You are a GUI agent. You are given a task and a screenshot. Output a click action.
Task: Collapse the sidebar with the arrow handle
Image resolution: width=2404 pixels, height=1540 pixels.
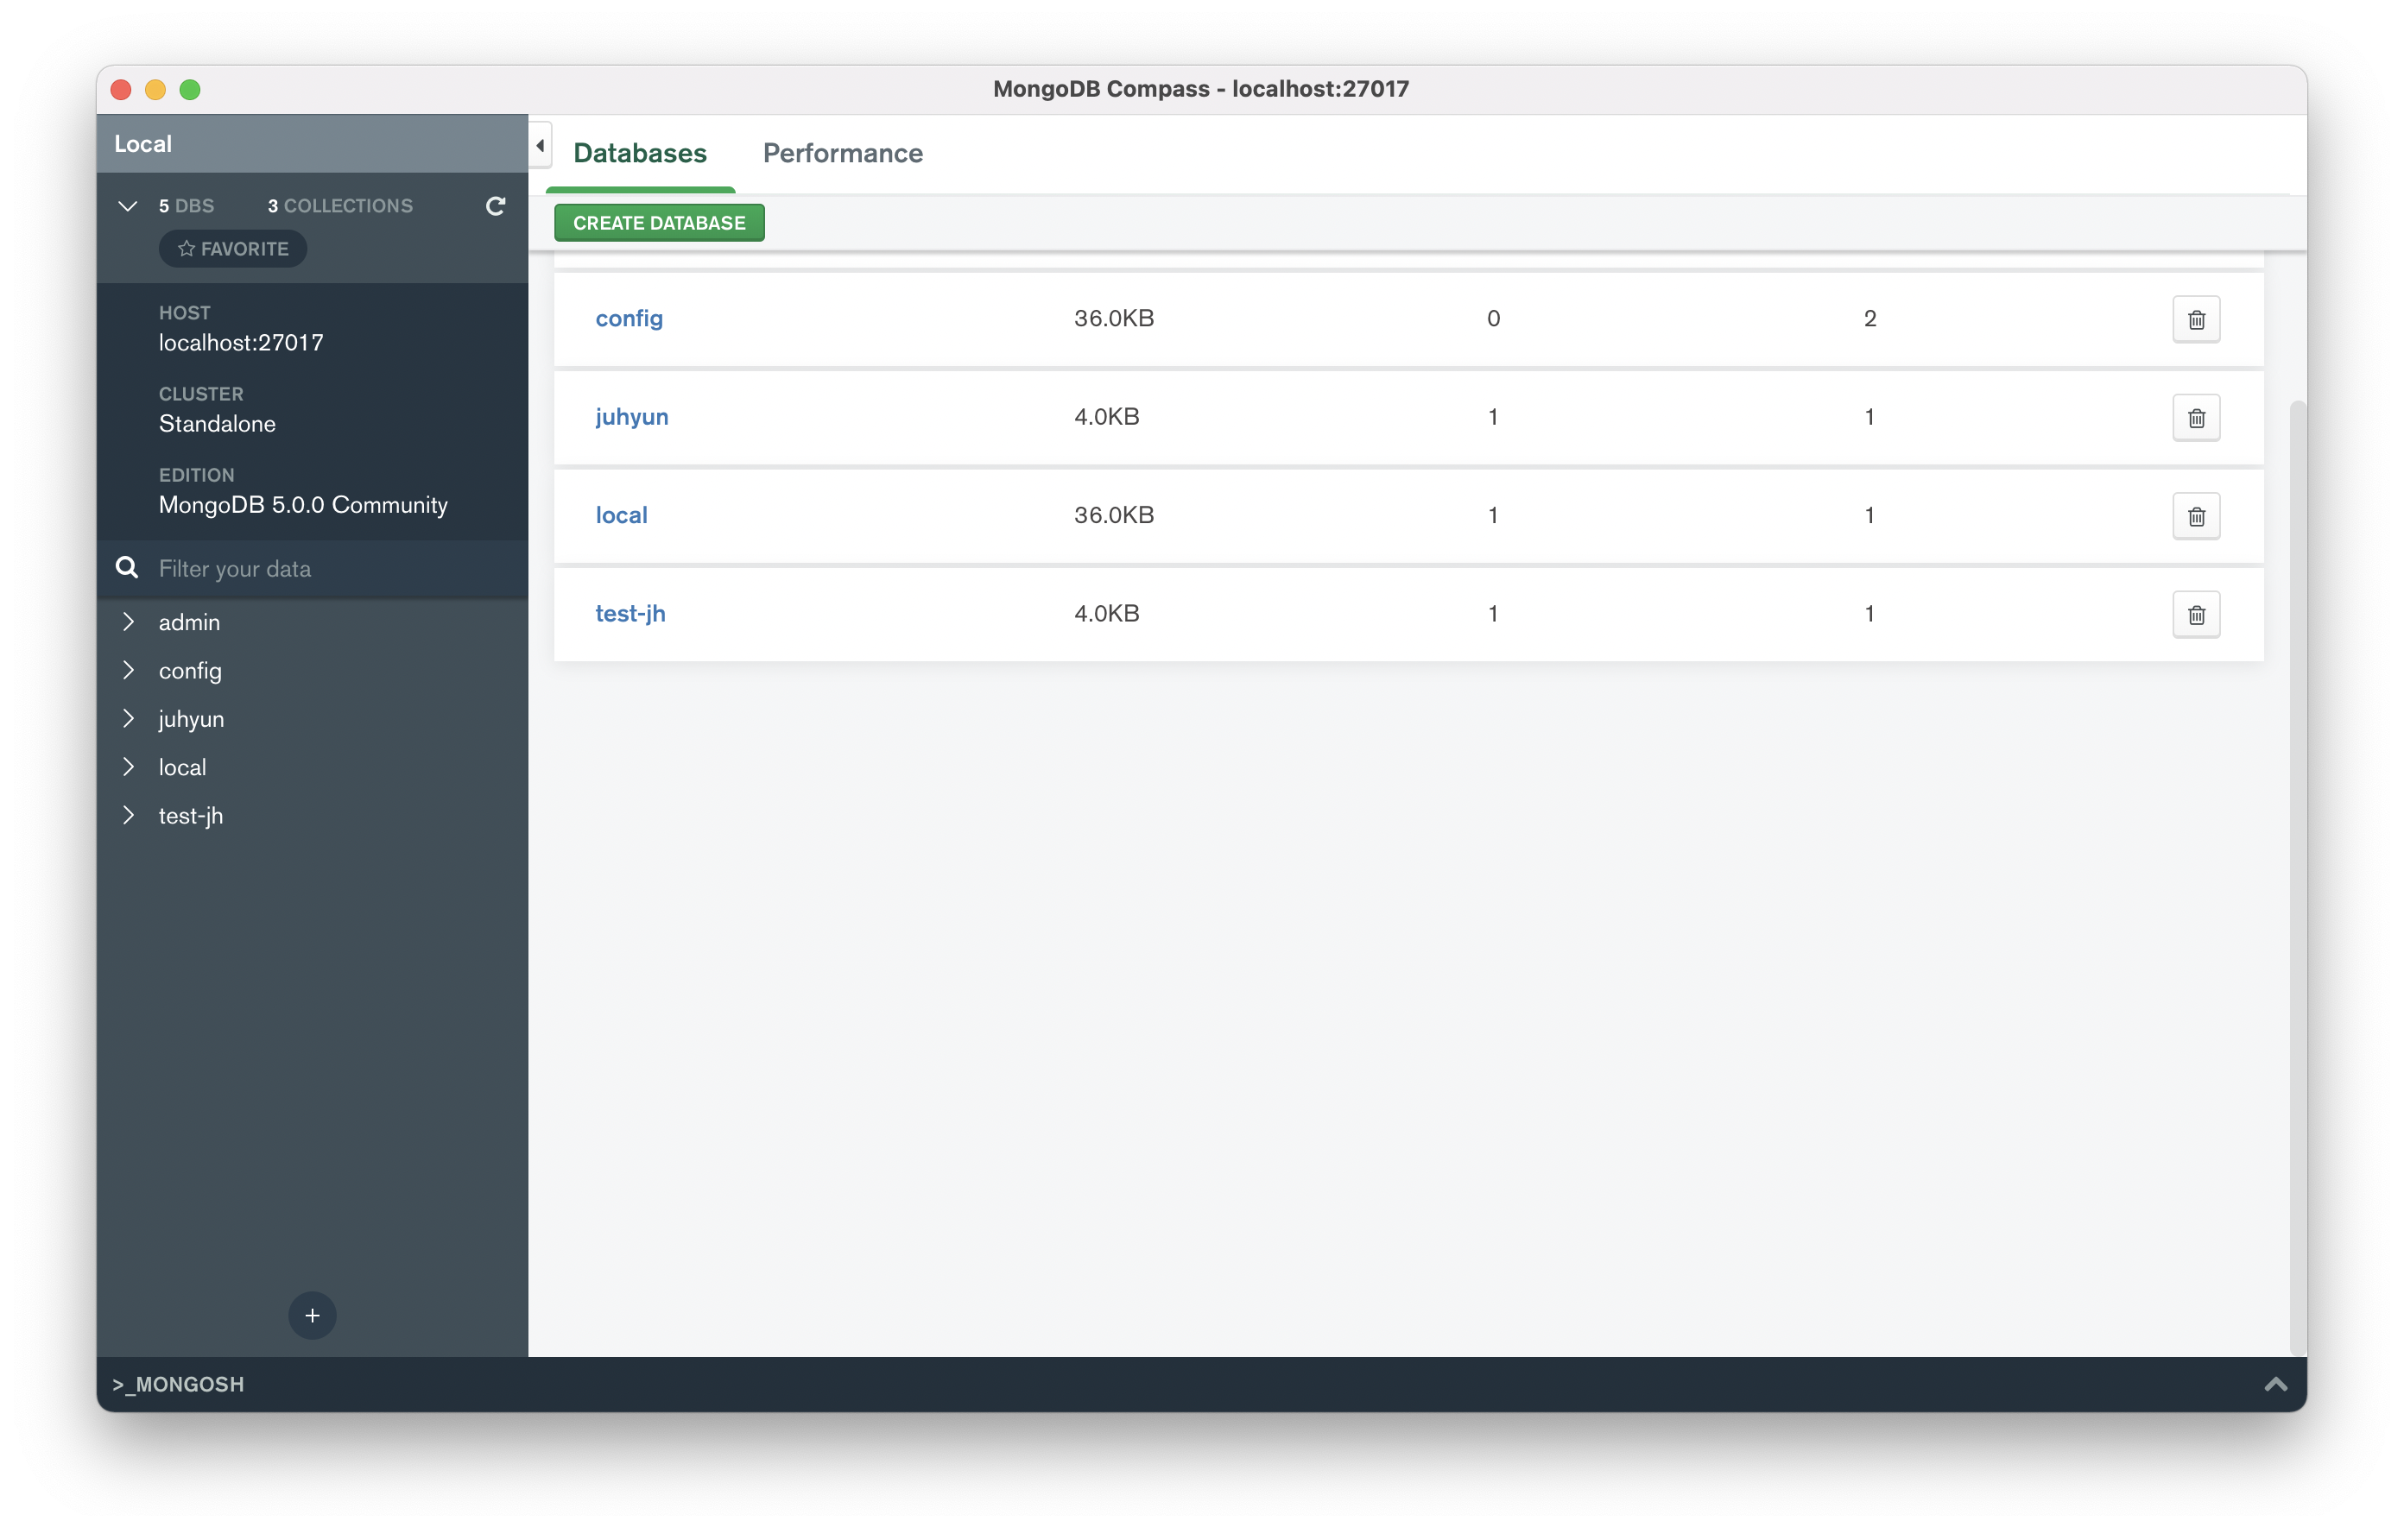tap(540, 146)
